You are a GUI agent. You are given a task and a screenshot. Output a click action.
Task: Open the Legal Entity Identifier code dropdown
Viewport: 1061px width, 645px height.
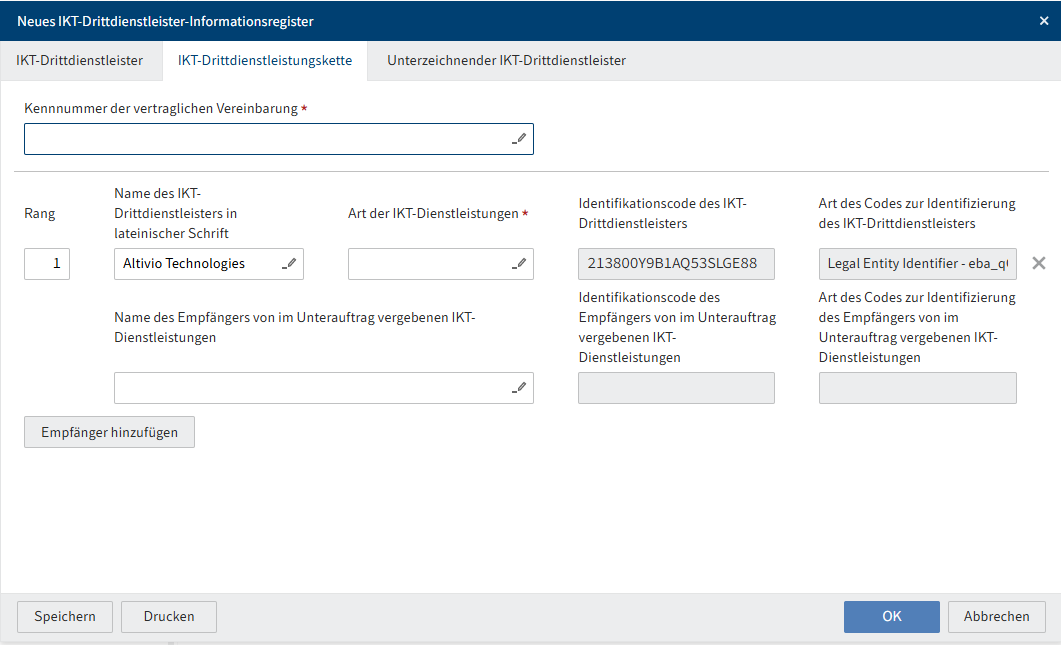917,263
